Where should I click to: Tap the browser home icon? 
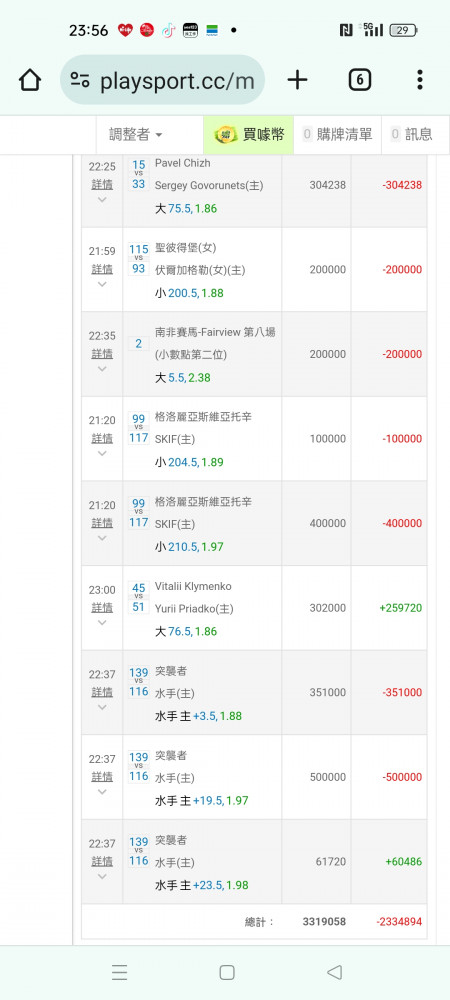coord(30,80)
